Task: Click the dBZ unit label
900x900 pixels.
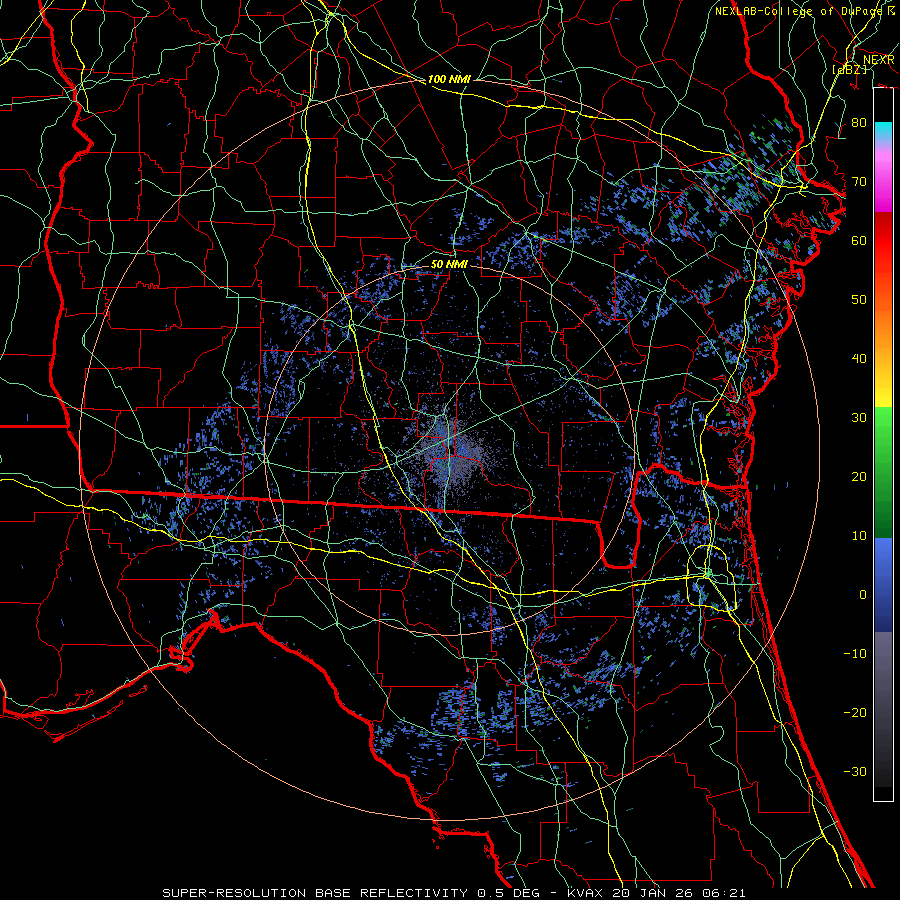Action: pos(849,69)
